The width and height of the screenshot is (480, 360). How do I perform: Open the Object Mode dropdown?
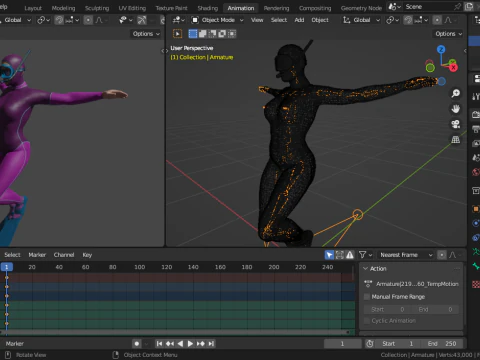(x=218, y=20)
